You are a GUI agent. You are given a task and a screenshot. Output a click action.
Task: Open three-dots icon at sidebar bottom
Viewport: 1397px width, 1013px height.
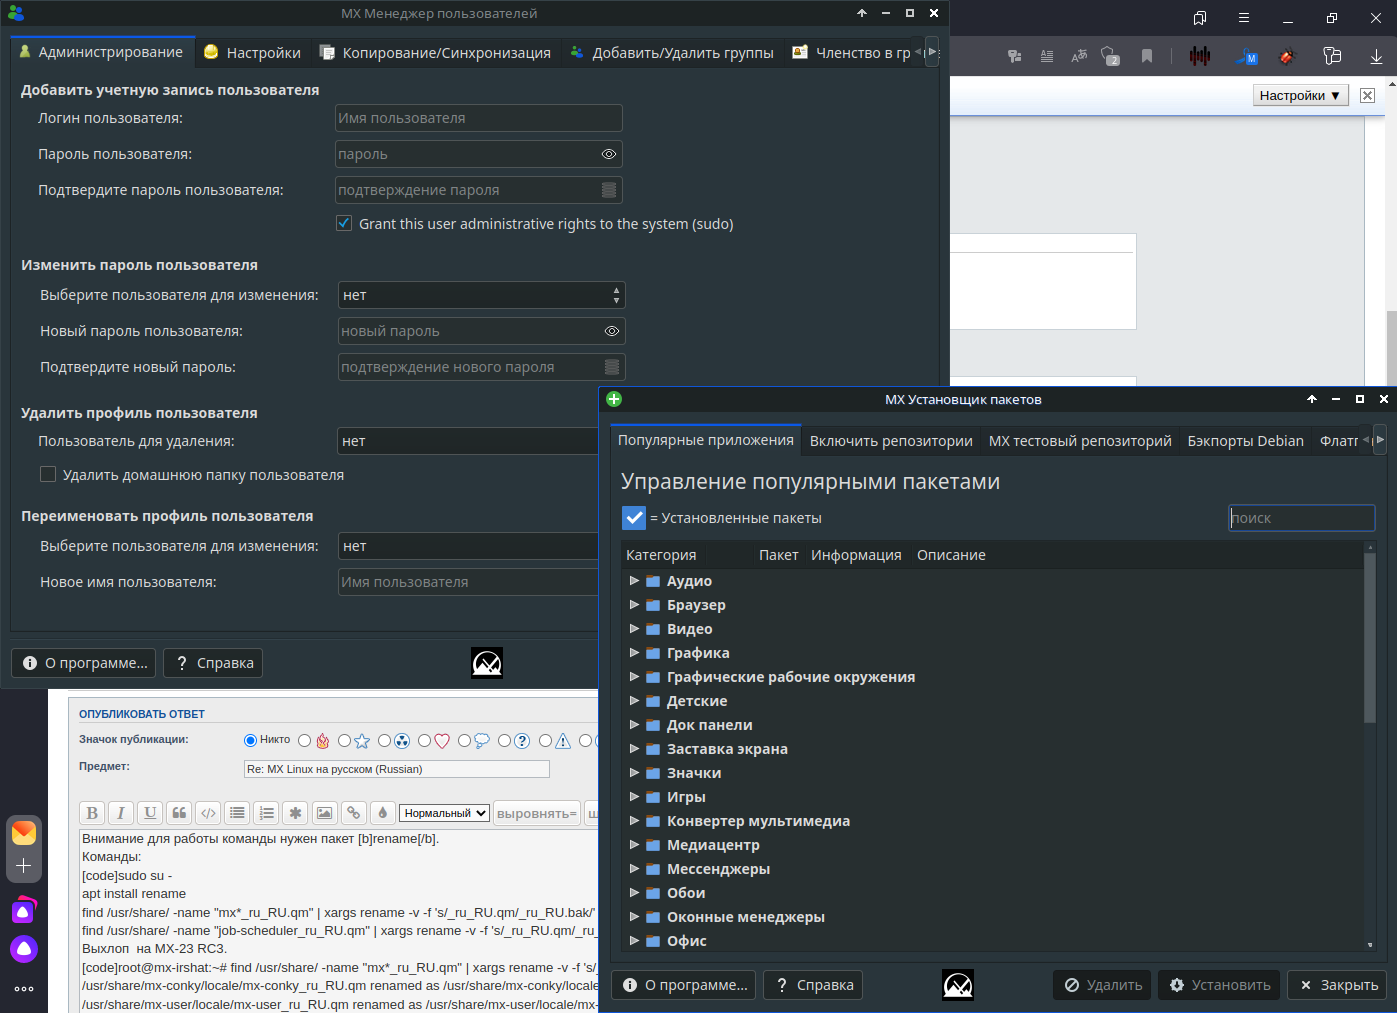click(24, 988)
